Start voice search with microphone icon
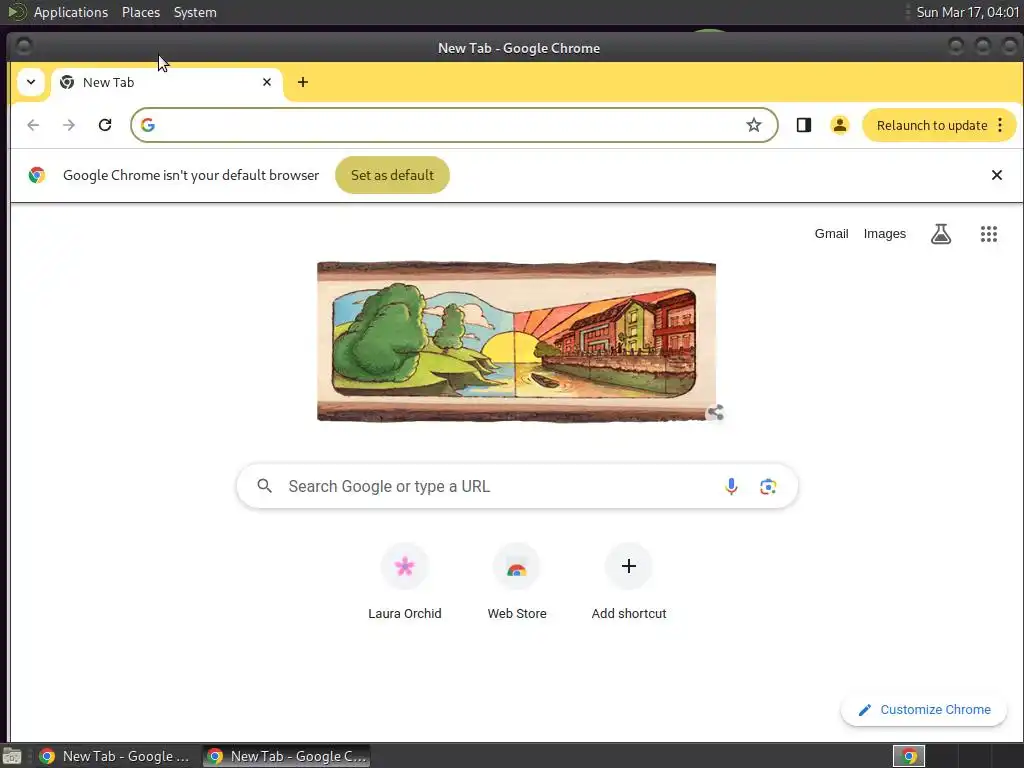Screen dimensions: 1024x768 pyautogui.click(x=731, y=487)
